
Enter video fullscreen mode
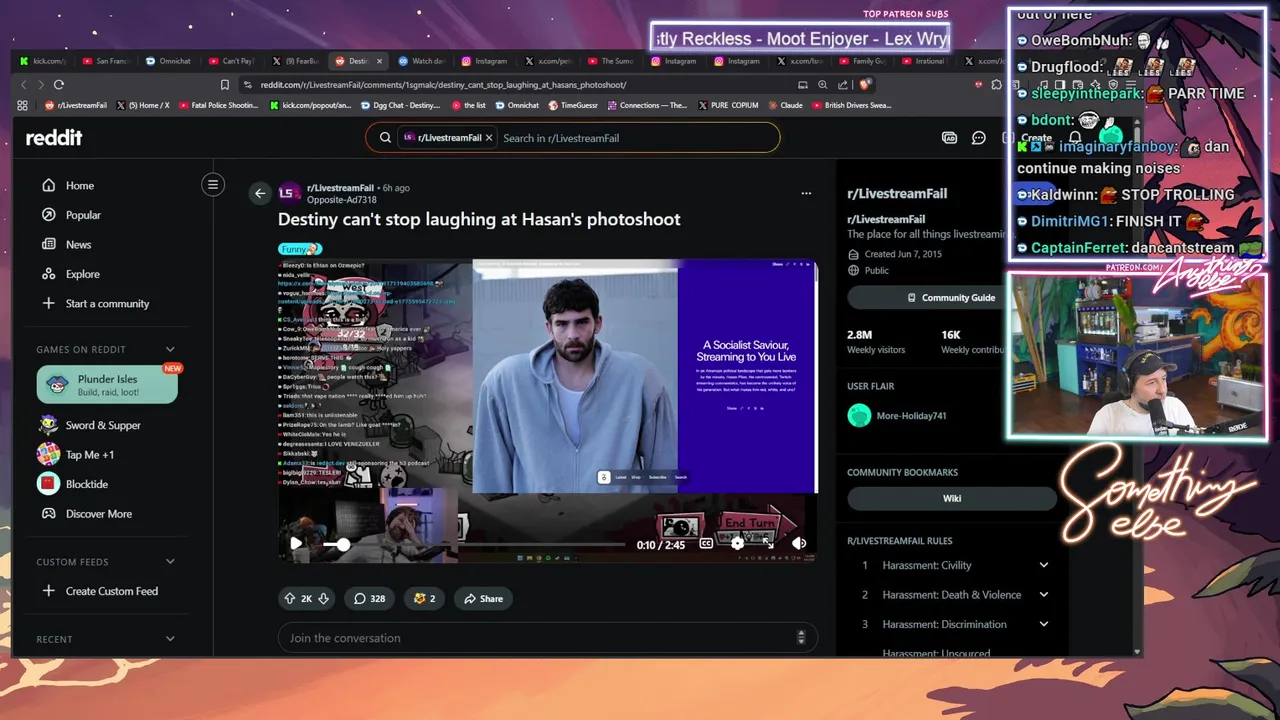click(768, 544)
